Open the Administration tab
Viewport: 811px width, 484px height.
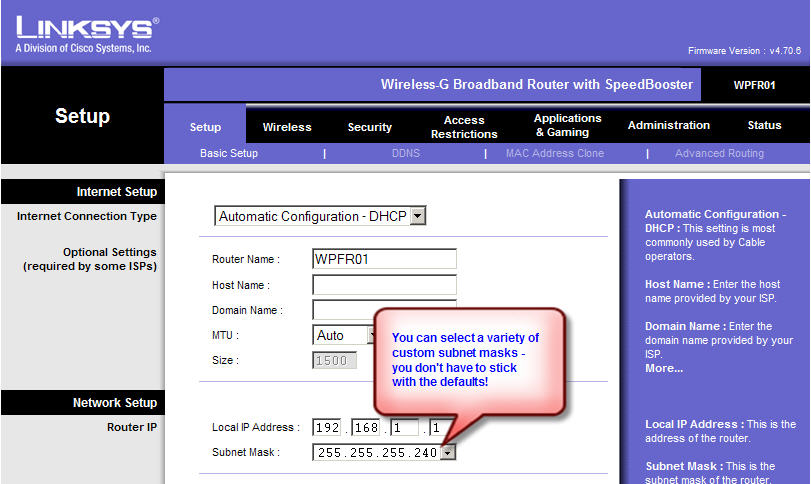tap(668, 125)
